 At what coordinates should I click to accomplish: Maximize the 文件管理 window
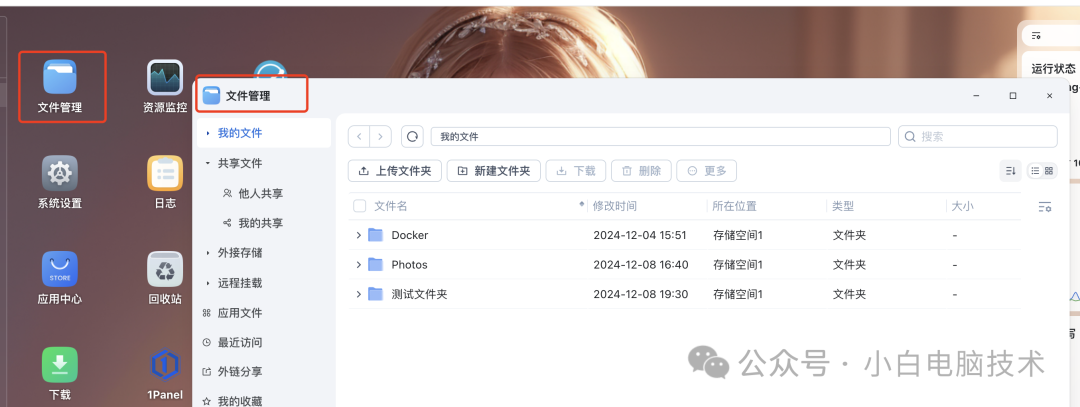pyautogui.click(x=1012, y=96)
